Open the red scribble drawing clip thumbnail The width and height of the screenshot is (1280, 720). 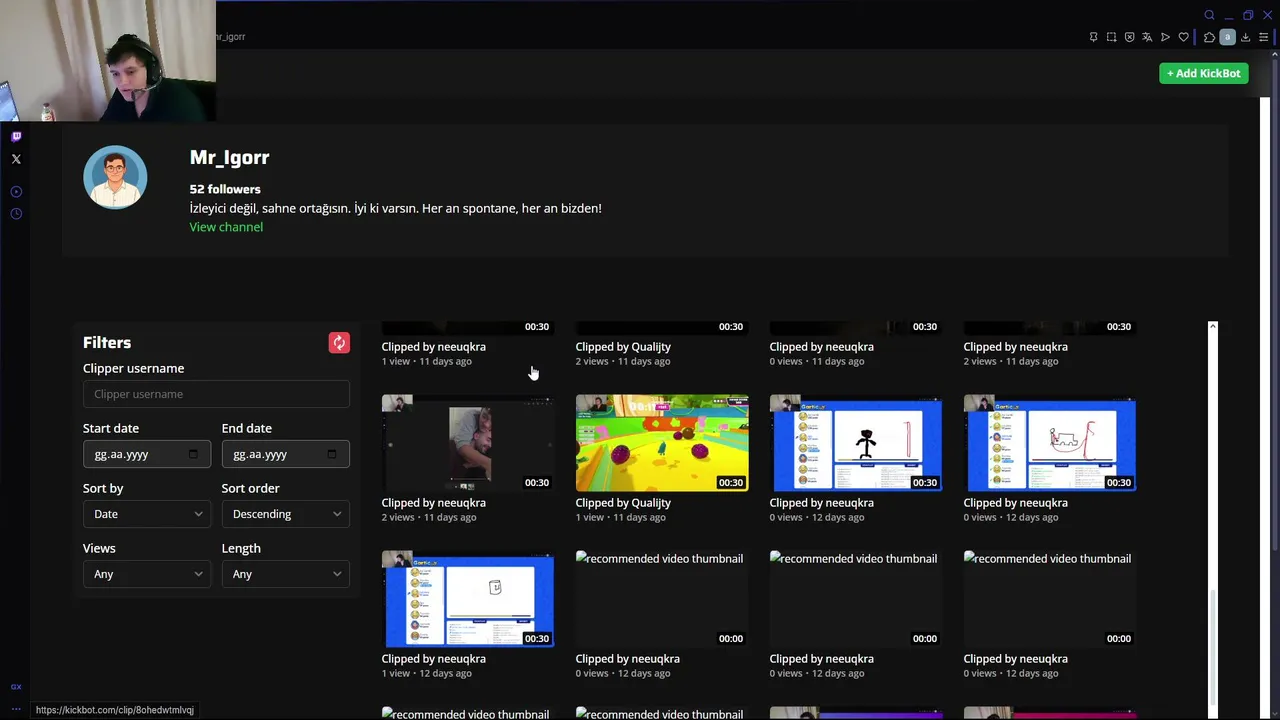(x=1050, y=443)
